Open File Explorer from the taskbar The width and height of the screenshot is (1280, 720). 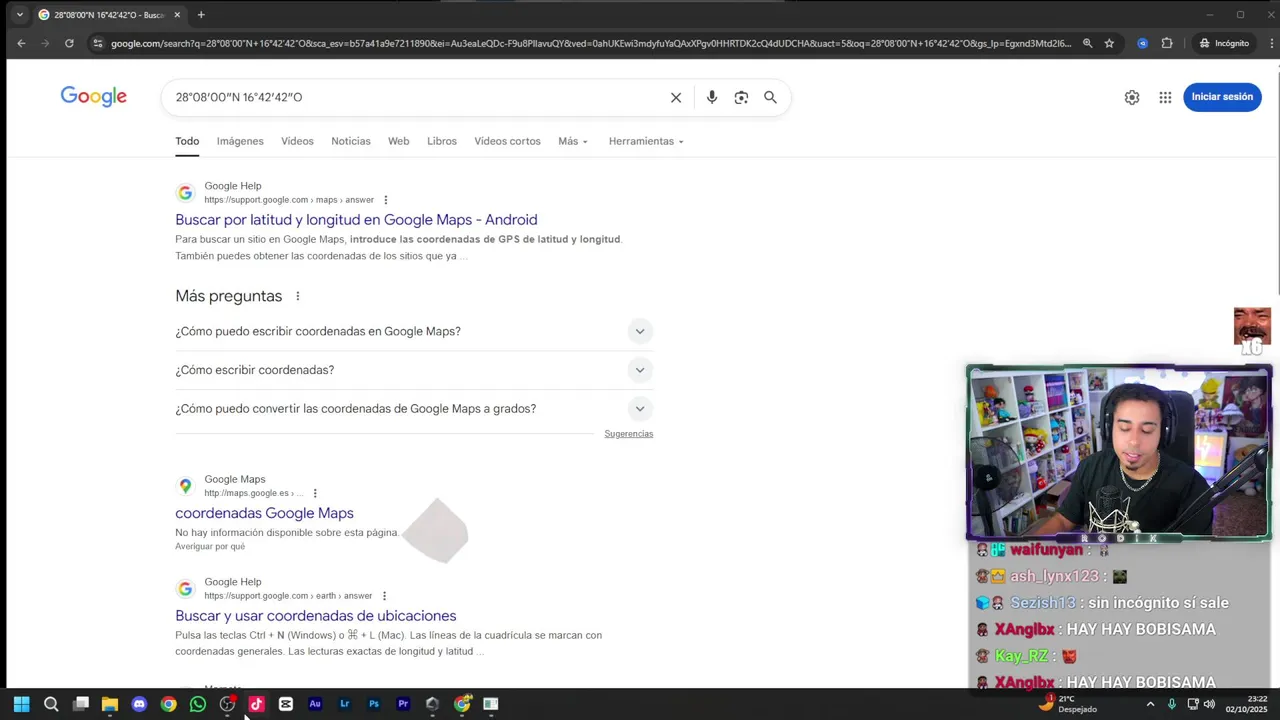[110, 704]
